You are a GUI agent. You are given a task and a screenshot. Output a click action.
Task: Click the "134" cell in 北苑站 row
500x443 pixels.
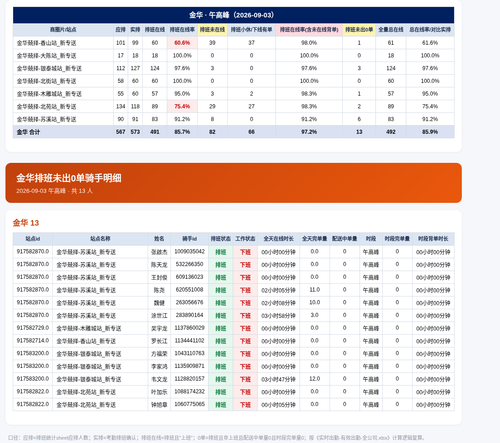120,106
